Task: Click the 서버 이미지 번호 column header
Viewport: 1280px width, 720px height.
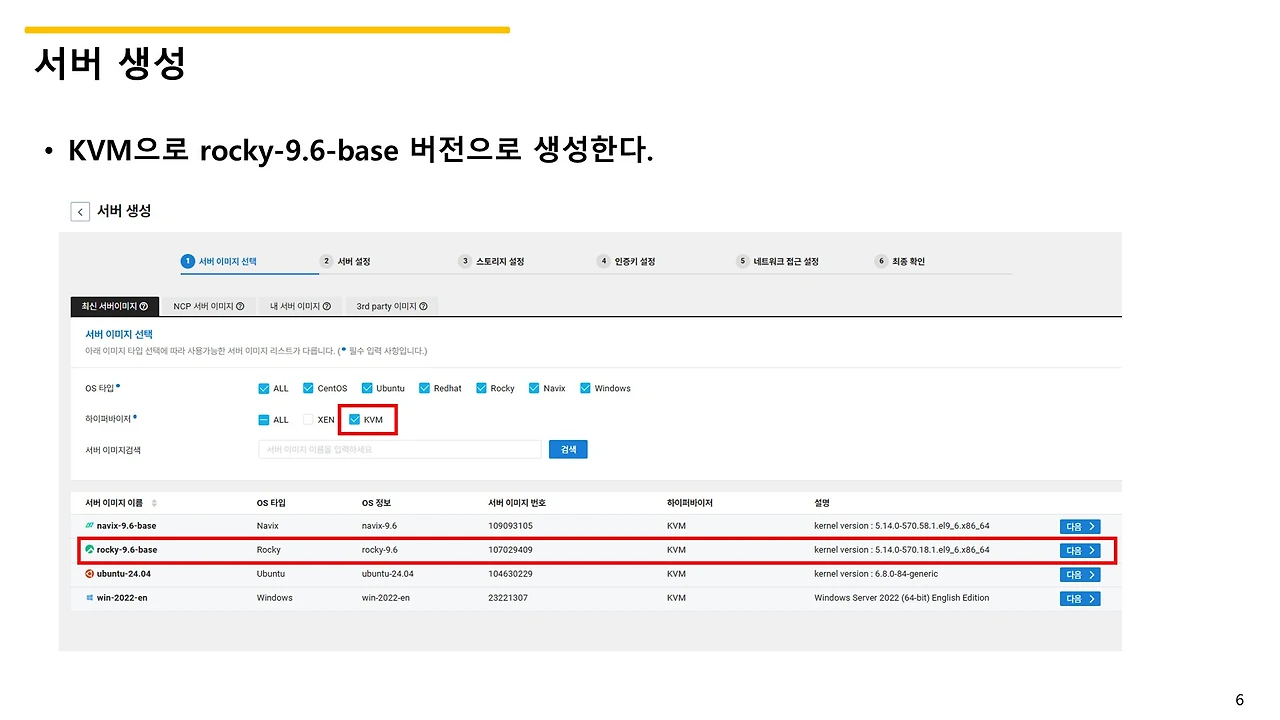Action: (x=516, y=503)
